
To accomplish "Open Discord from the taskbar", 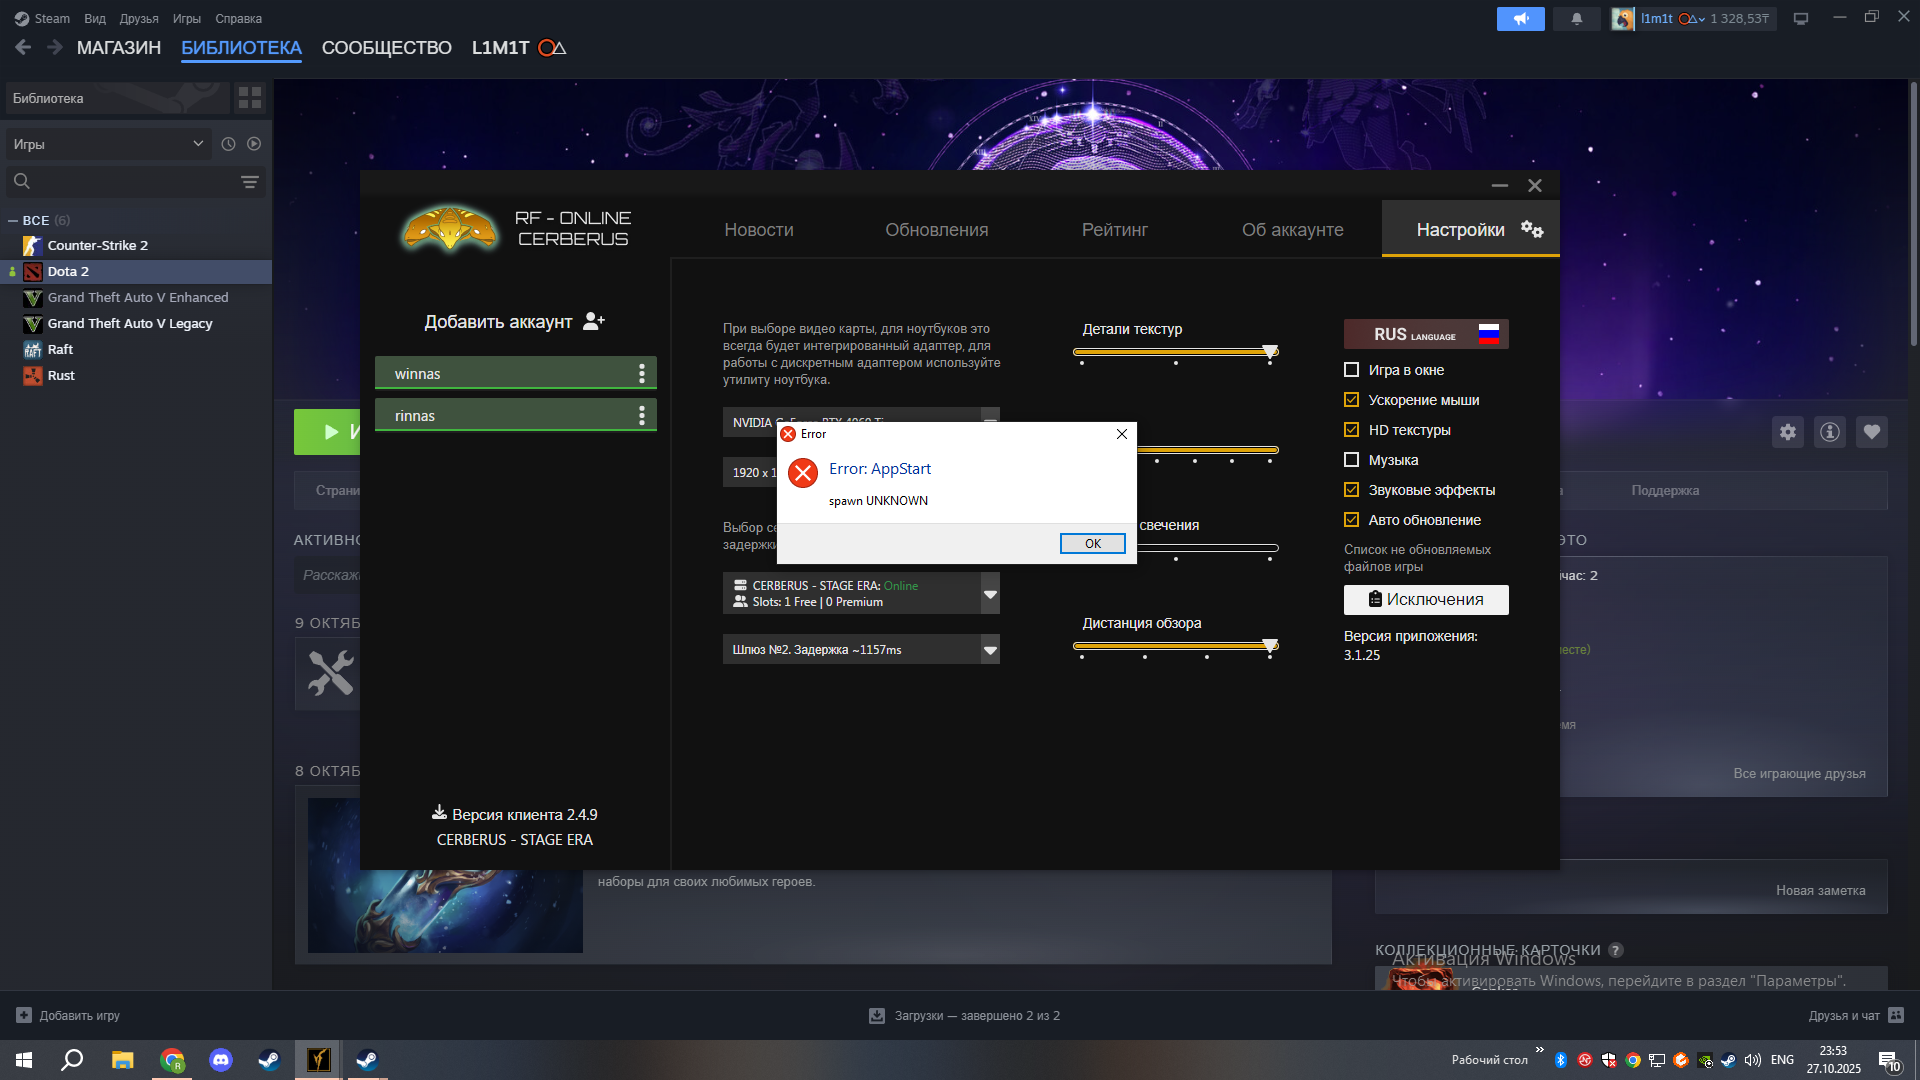I will 221,1060.
